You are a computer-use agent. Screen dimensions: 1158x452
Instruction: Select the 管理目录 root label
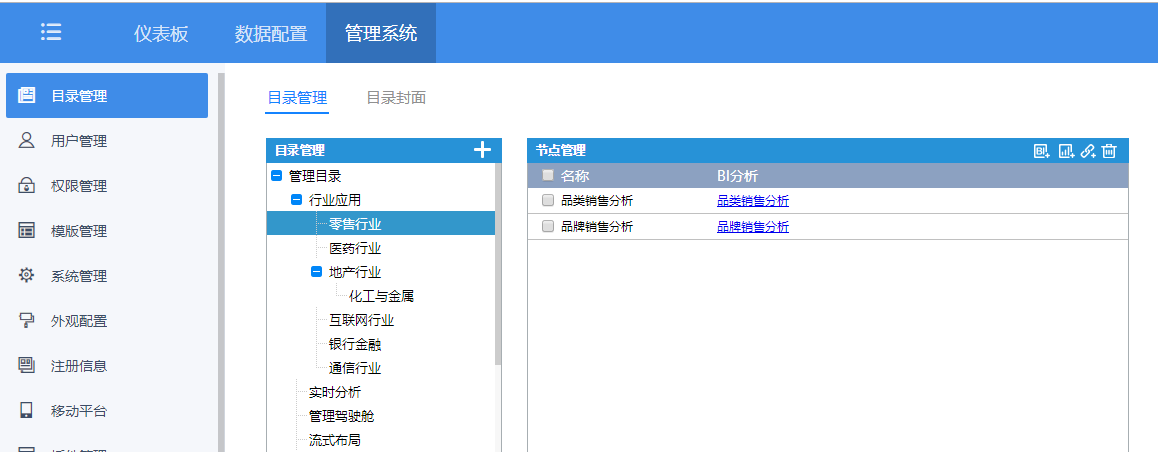pos(315,176)
